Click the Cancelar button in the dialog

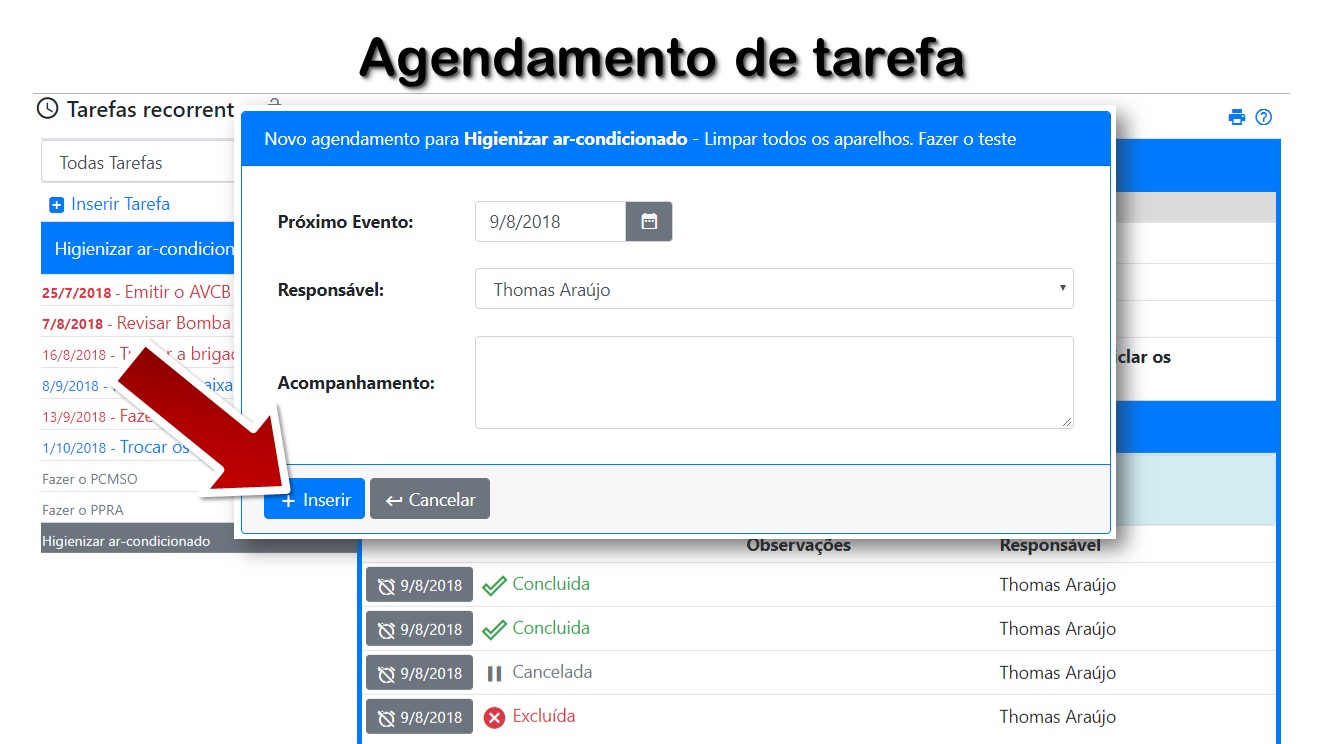click(x=430, y=499)
